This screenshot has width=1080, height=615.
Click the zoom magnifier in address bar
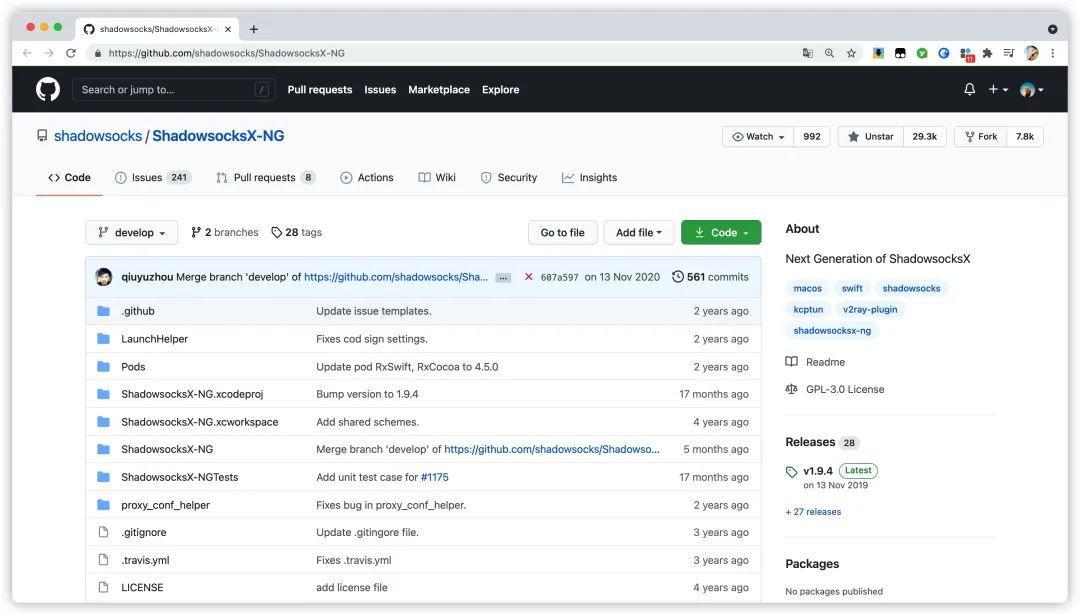tap(829, 53)
